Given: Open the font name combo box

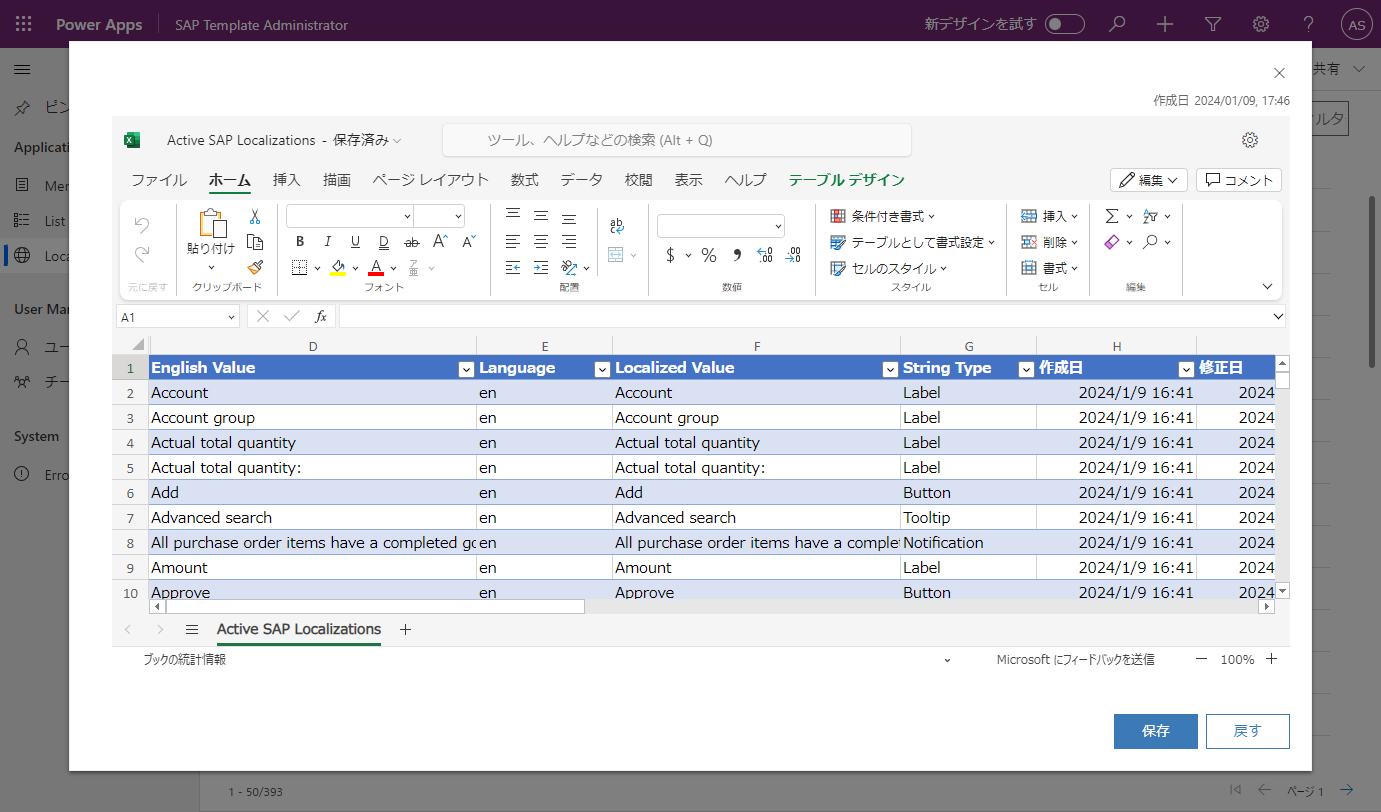Looking at the screenshot, I should [x=350, y=216].
